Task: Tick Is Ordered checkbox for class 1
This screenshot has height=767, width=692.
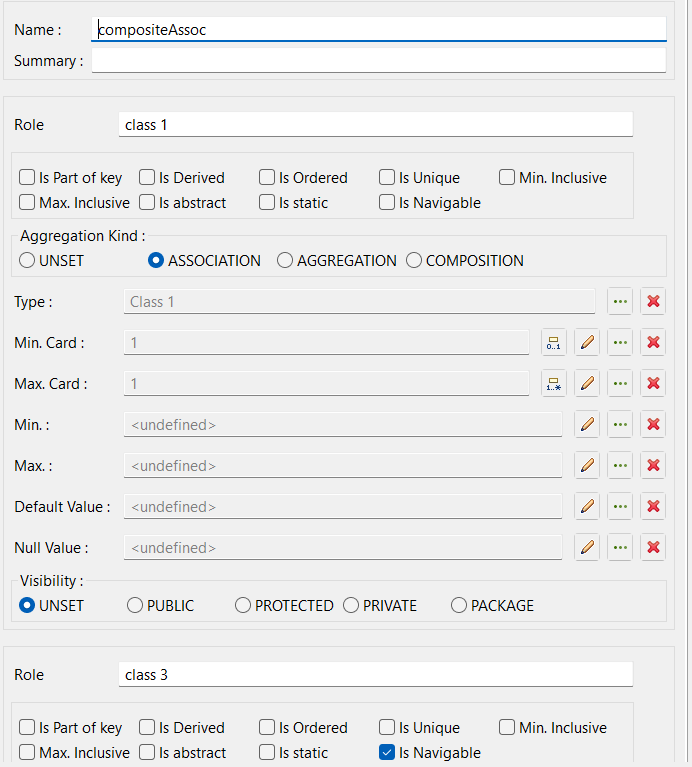Action: (x=267, y=178)
